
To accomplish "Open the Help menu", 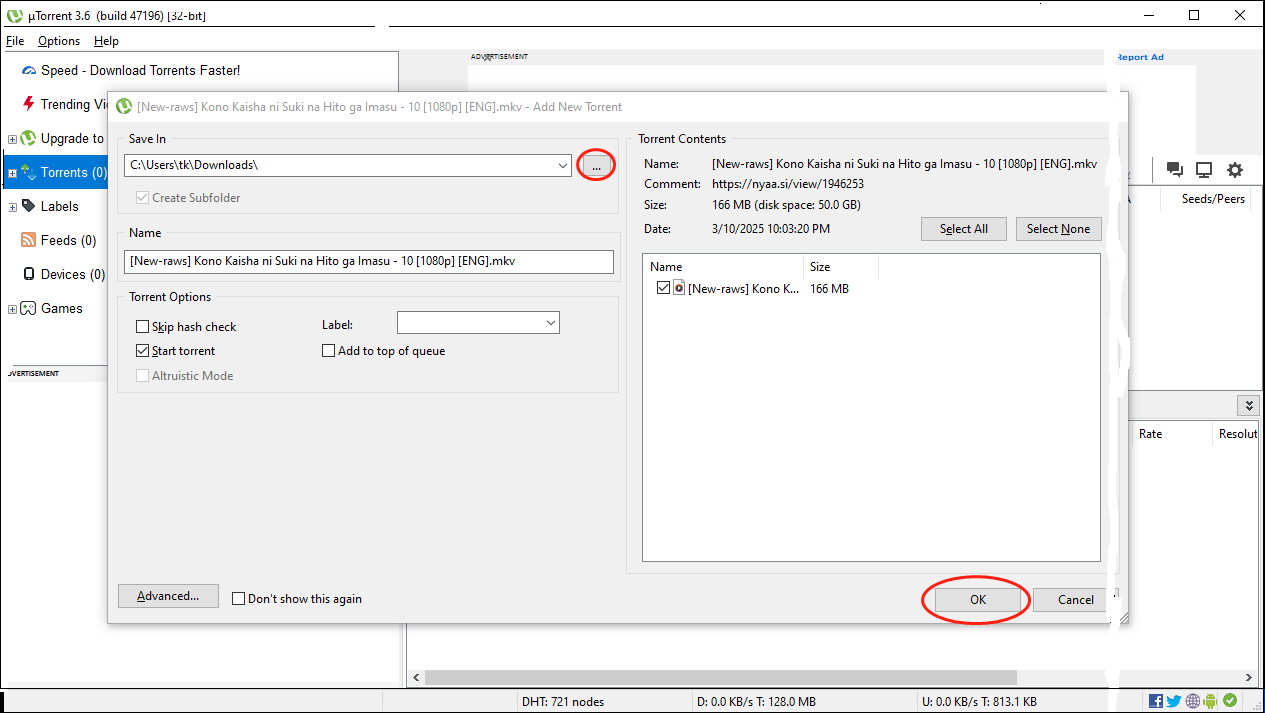I will click(106, 41).
